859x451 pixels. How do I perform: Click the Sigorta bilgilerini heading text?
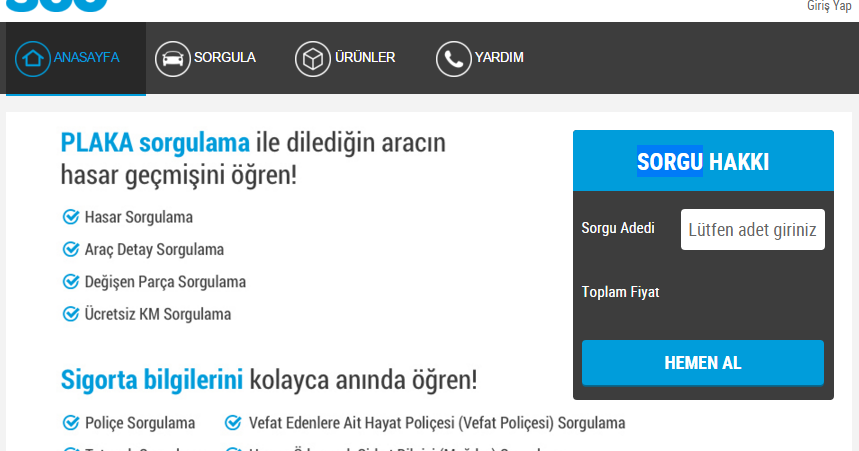click(152, 379)
